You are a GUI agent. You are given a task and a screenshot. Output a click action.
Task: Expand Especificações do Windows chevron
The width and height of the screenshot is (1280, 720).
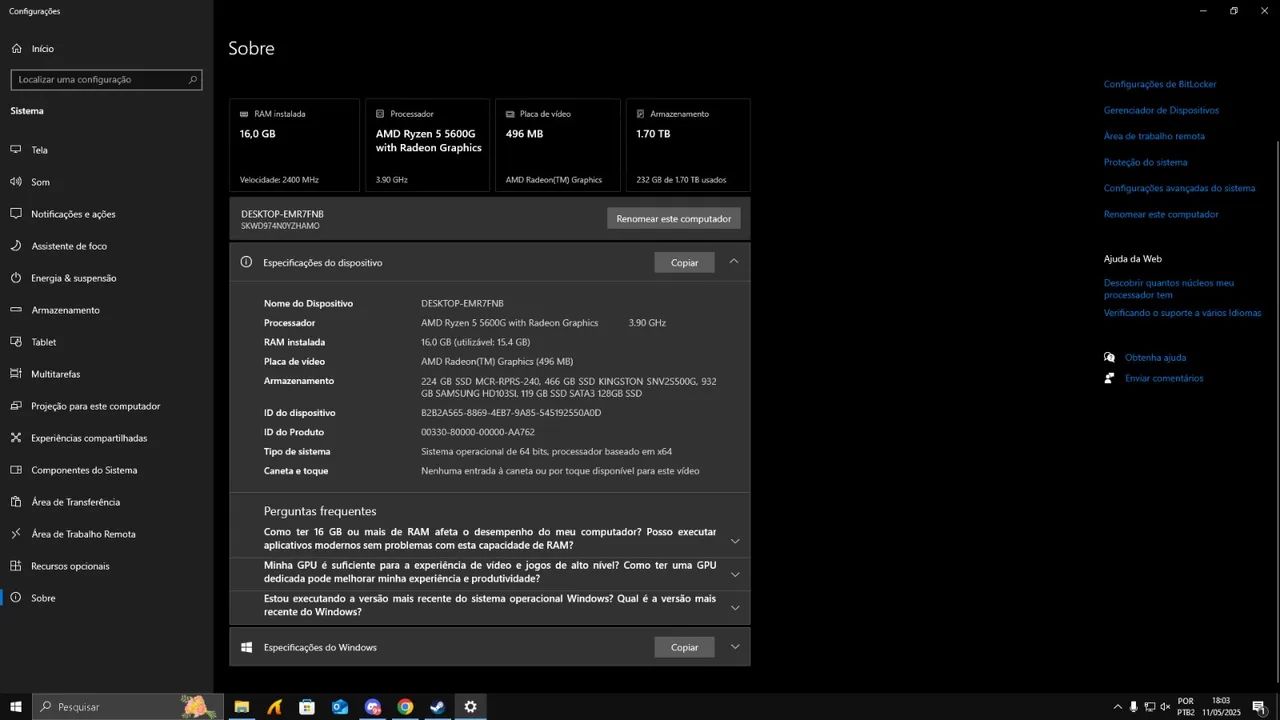click(x=734, y=647)
